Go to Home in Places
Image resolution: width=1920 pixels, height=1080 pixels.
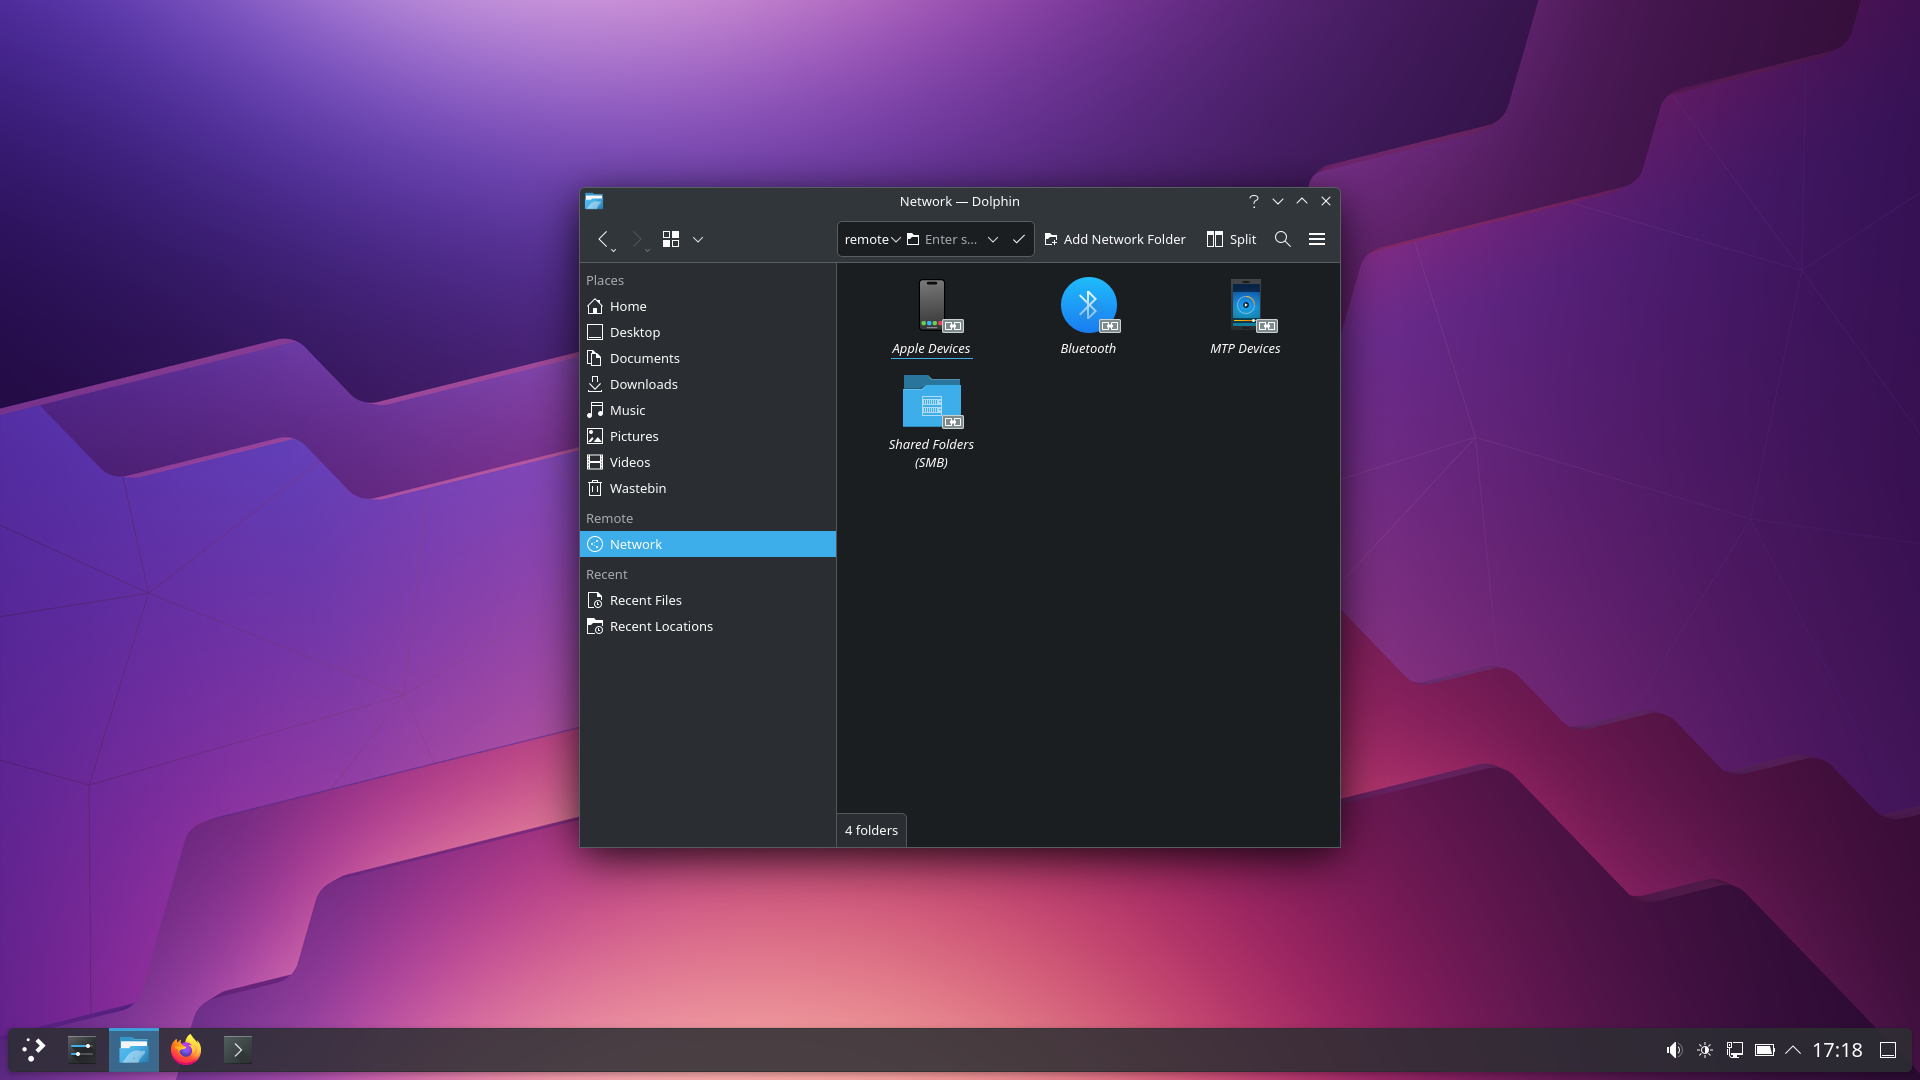point(707,306)
